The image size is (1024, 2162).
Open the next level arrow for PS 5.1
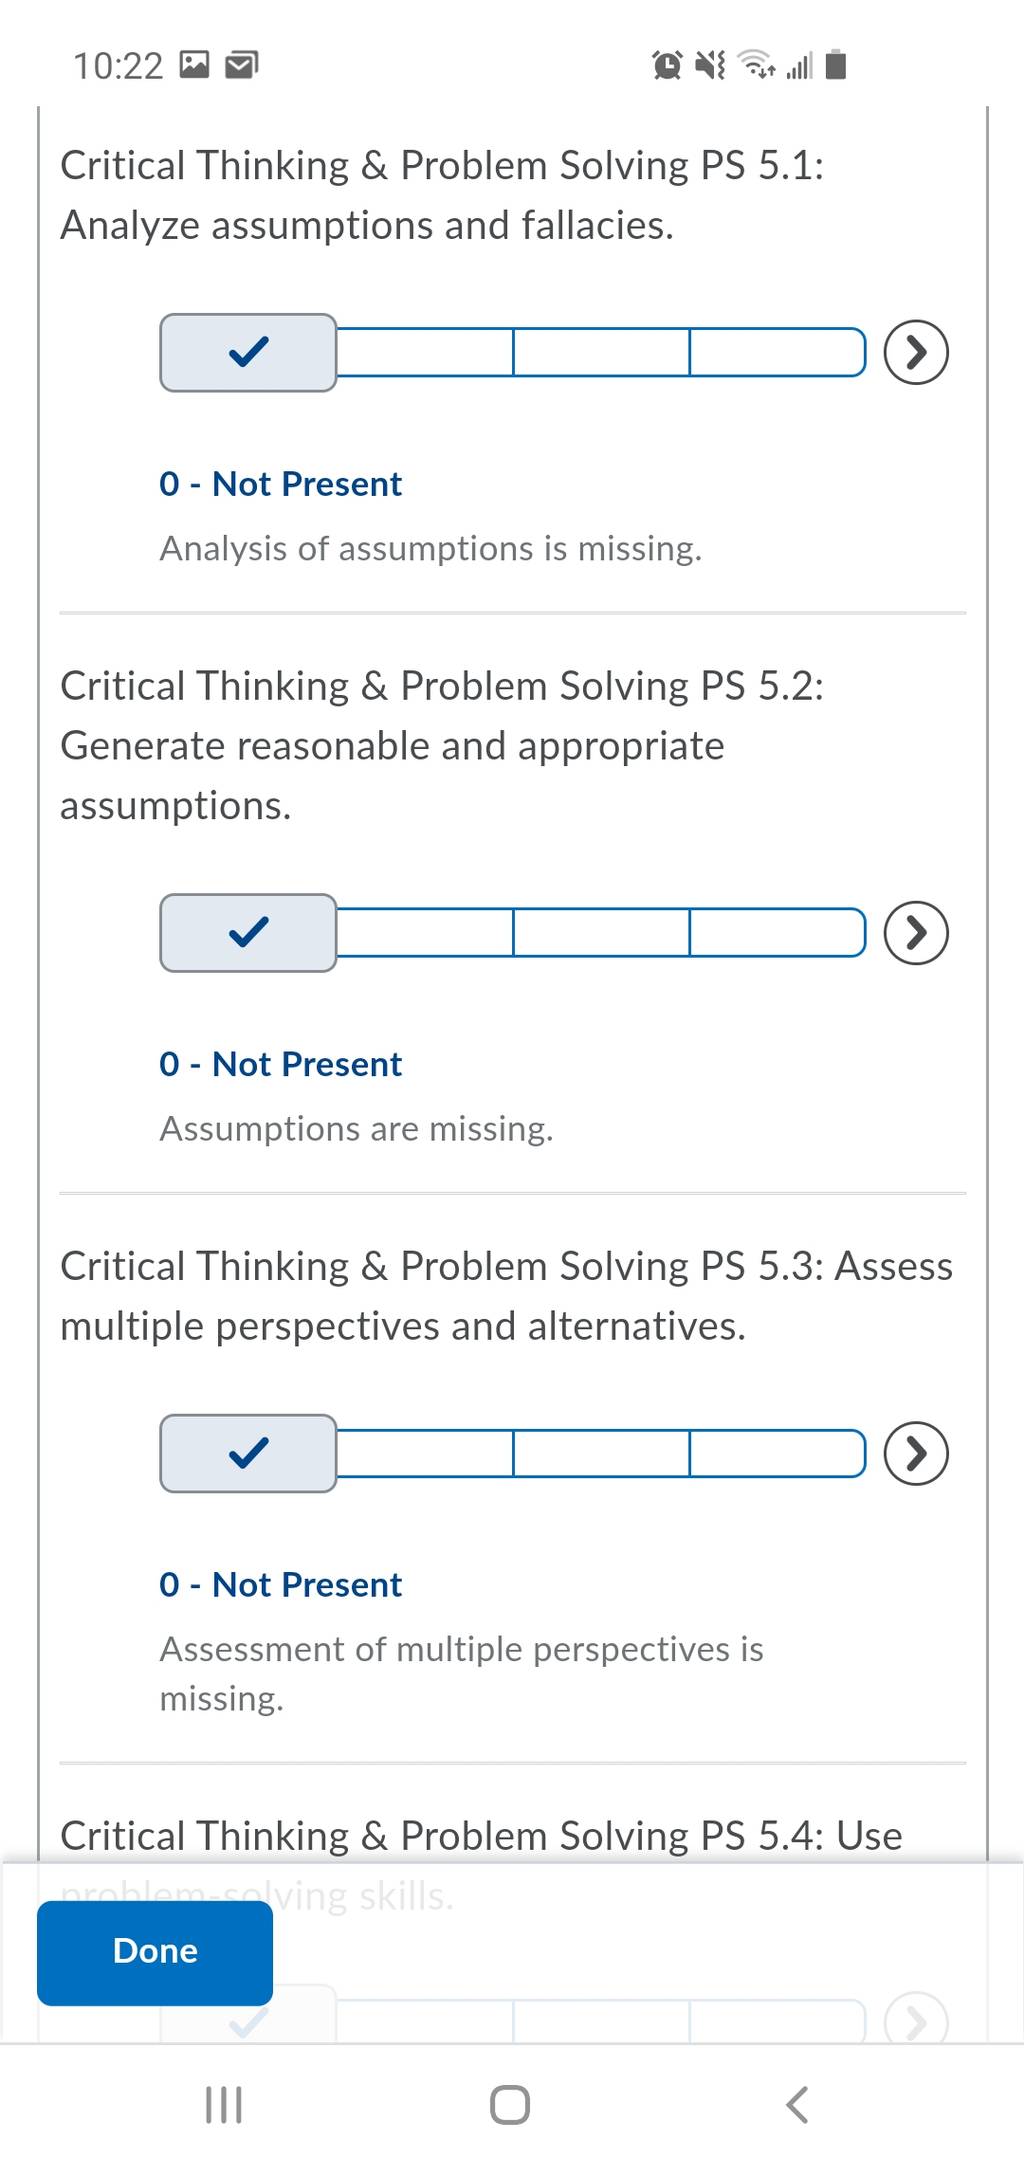[916, 352]
